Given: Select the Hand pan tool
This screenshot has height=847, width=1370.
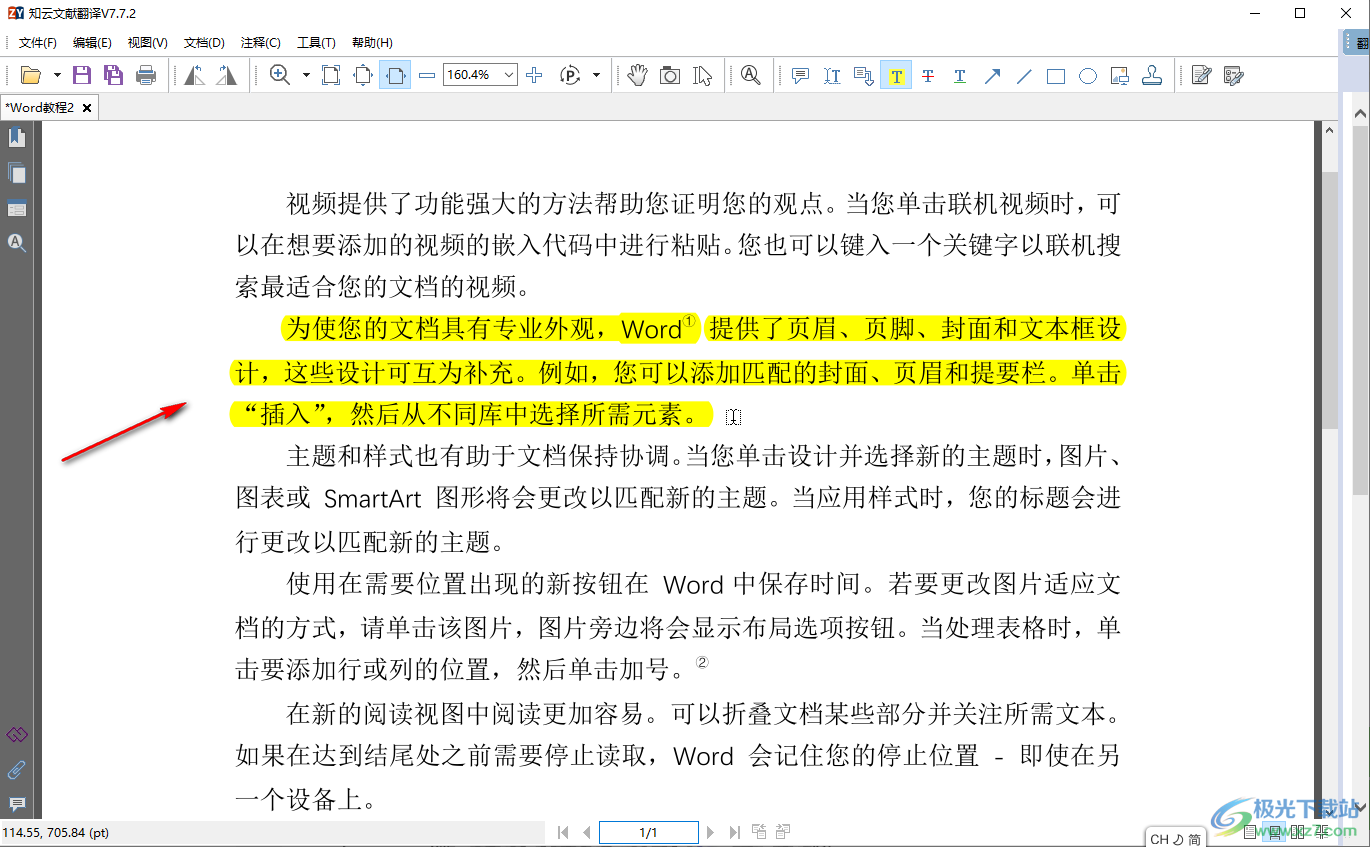Looking at the screenshot, I should [638, 75].
